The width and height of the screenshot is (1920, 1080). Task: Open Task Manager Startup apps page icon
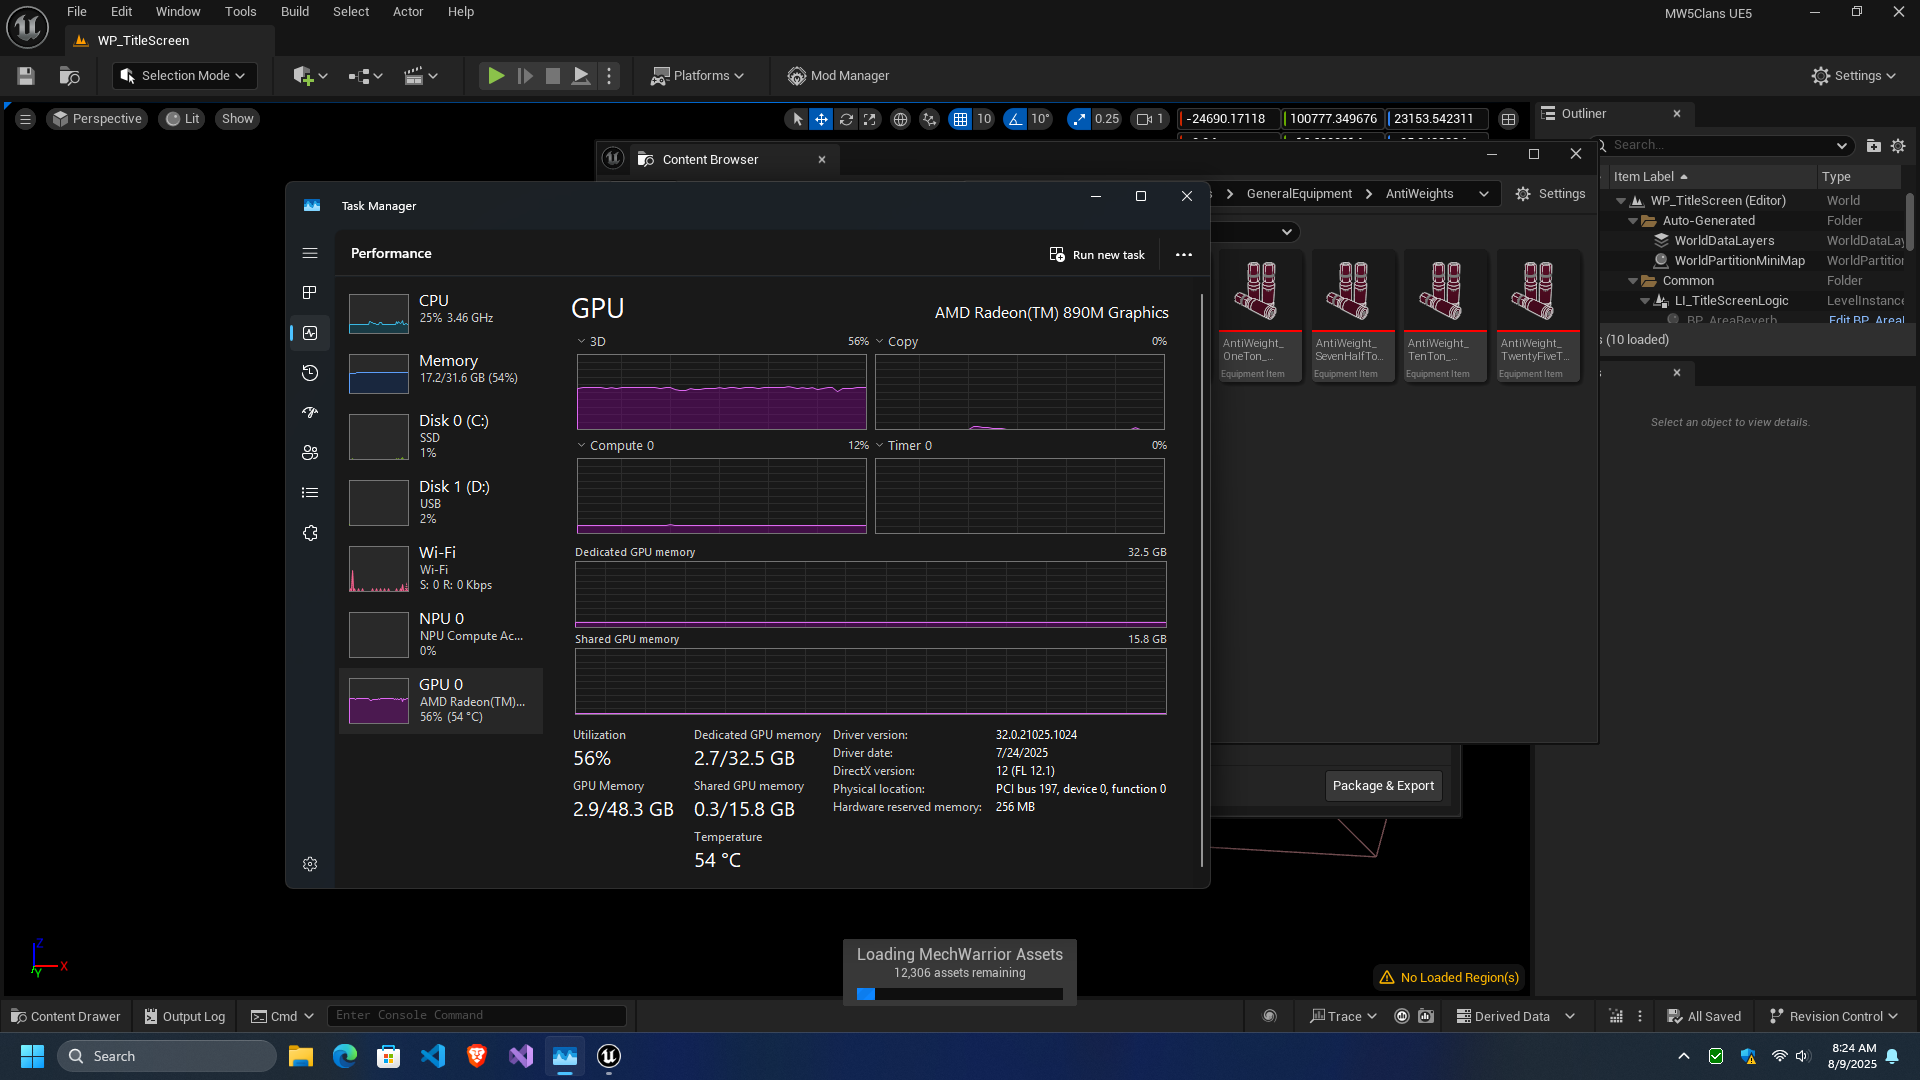[310, 413]
